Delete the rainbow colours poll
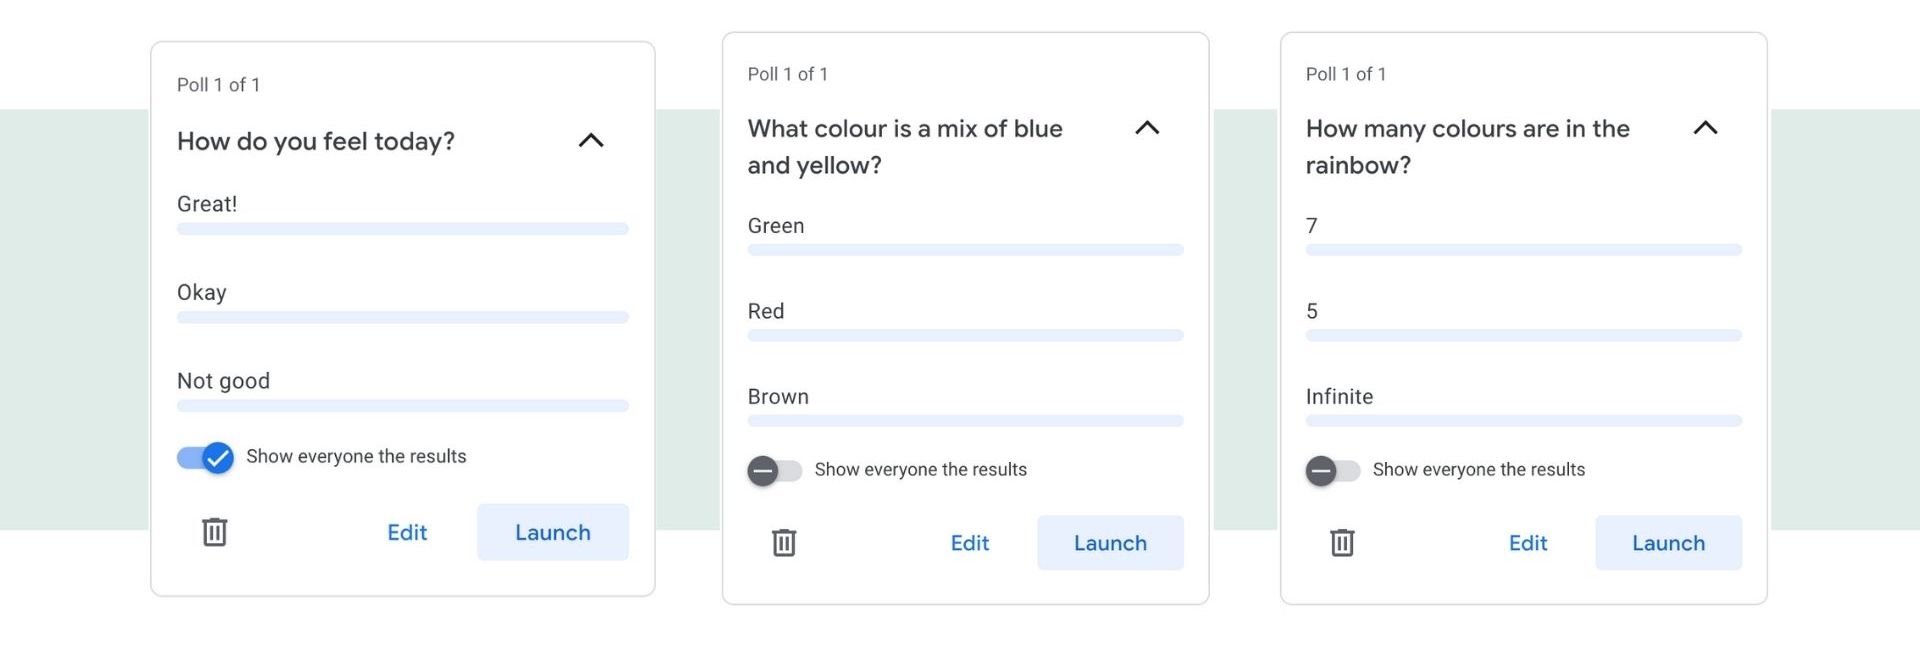This screenshot has height=646, width=1920. [x=1342, y=543]
